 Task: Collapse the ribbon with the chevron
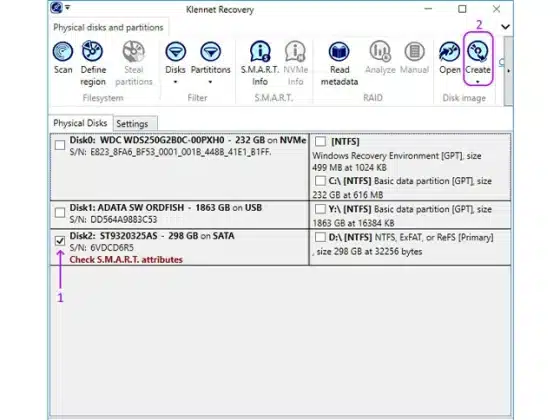tap(505, 27)
